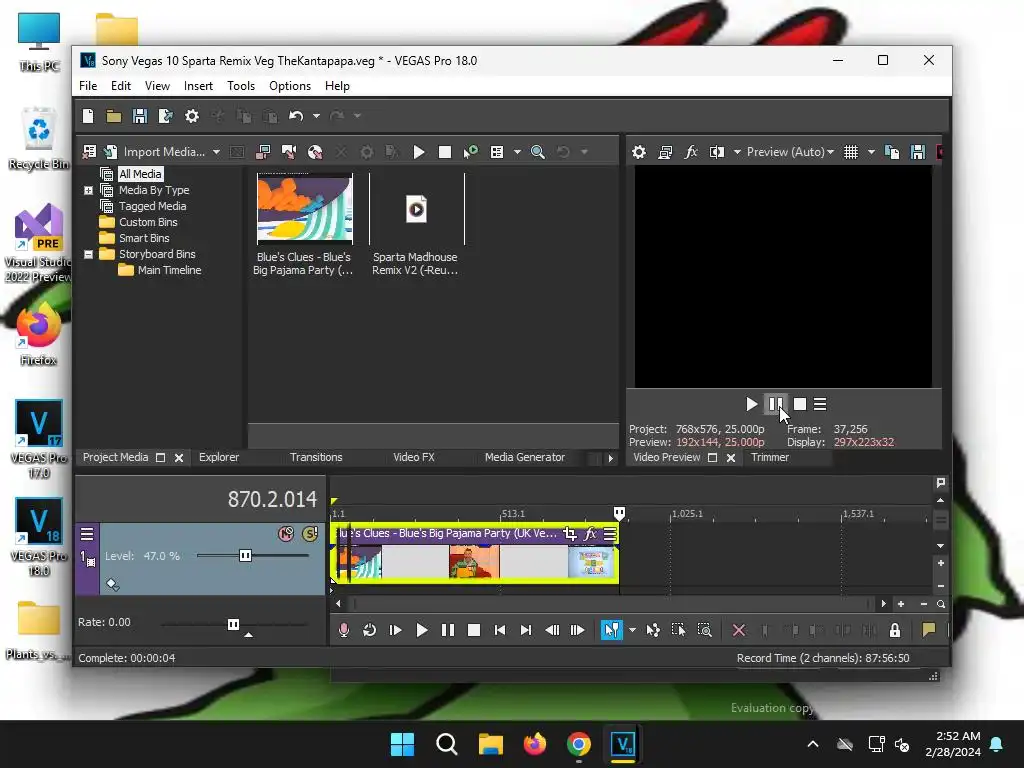The image size is (1024, 768).
Task: Open Video Preview hamburger menu
Action: click(x=820, y=404)
